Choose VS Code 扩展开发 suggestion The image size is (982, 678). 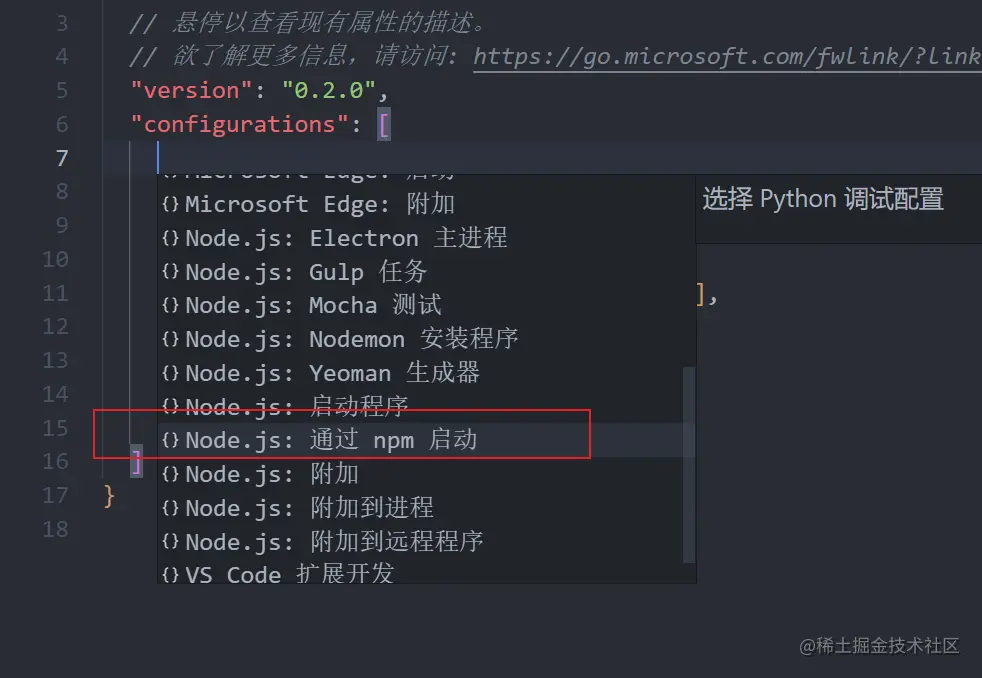click(426, 573)
